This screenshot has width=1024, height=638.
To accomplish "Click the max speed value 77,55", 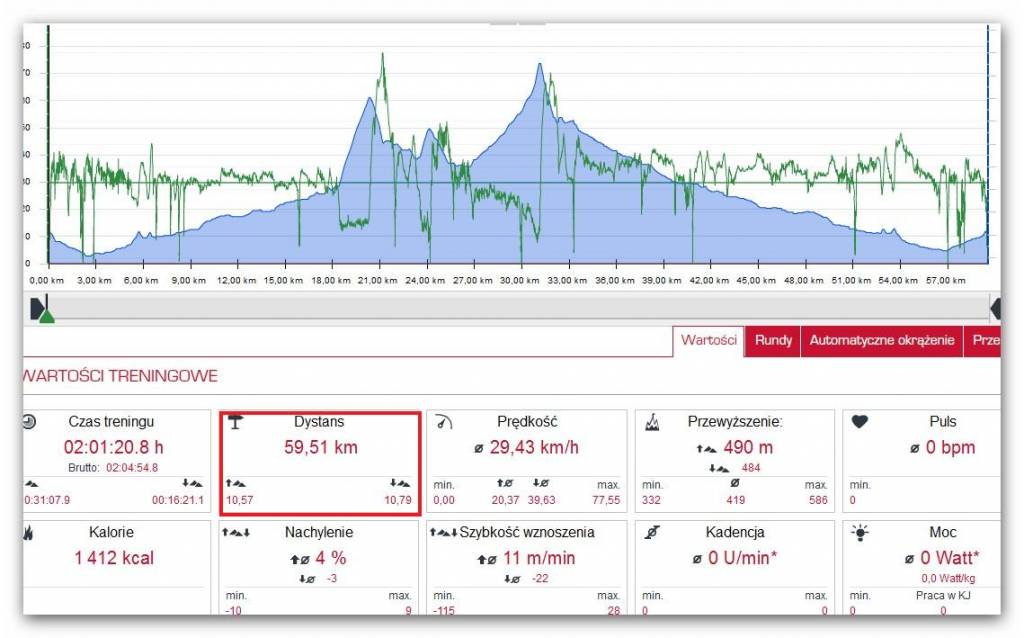I will click(606, 500).
